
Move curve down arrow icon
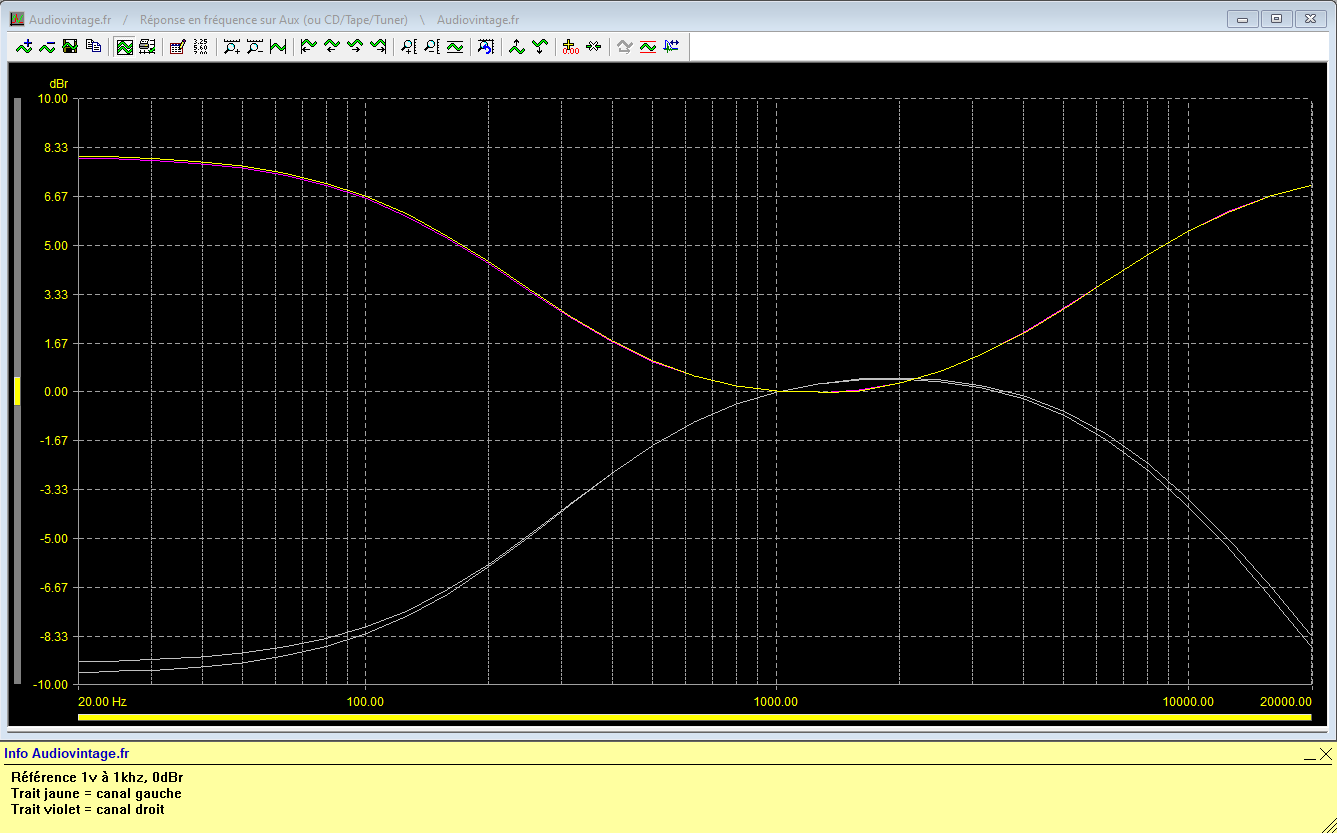point(539,46)
